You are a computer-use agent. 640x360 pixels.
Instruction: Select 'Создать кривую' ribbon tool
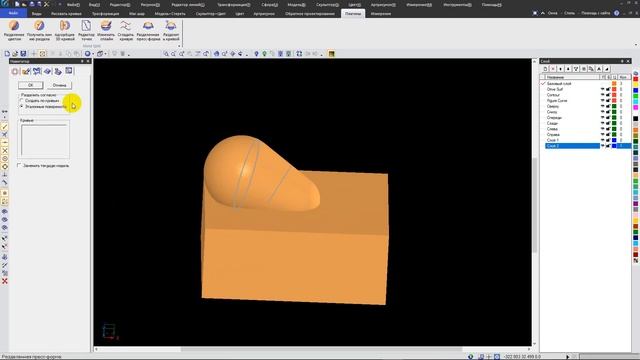coord(126,31)
